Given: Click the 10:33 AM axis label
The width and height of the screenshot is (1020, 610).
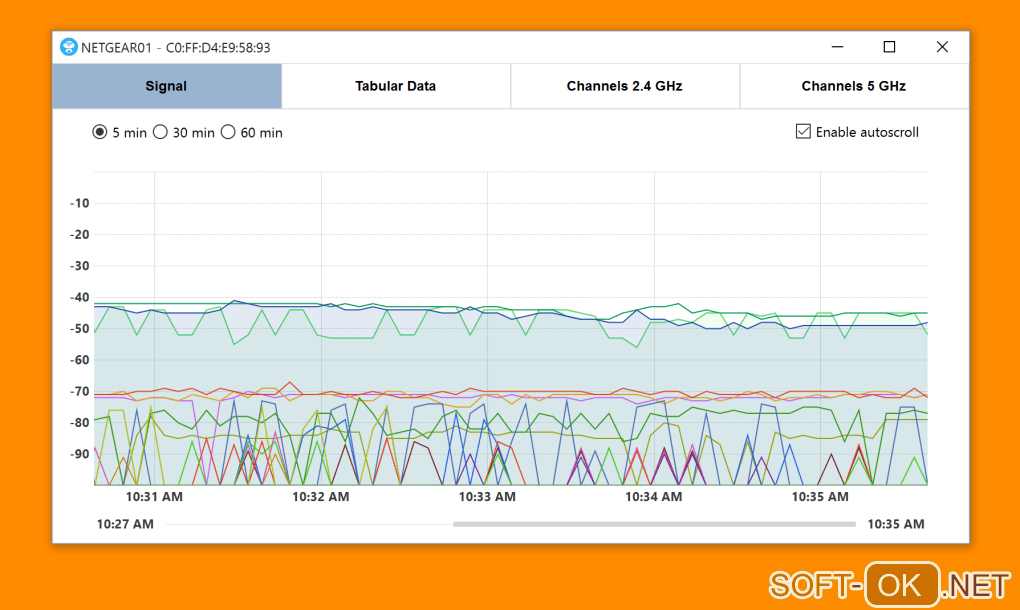Looking at the screenshot, I should [487, 497].
